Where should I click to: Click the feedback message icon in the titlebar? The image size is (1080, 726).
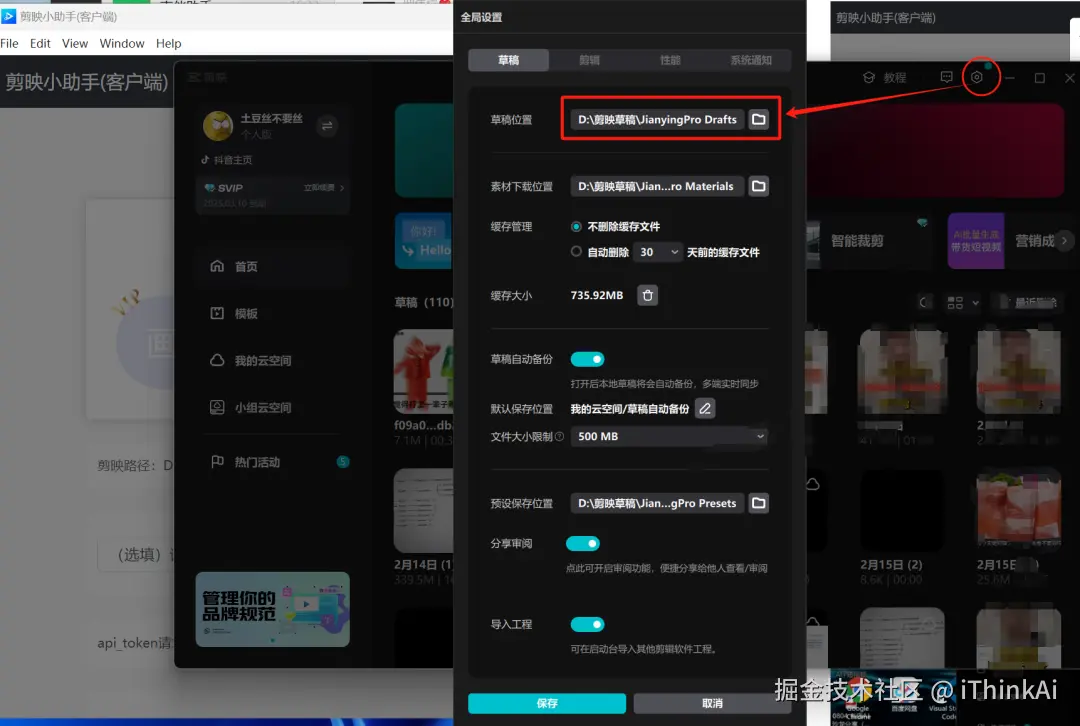946,76
